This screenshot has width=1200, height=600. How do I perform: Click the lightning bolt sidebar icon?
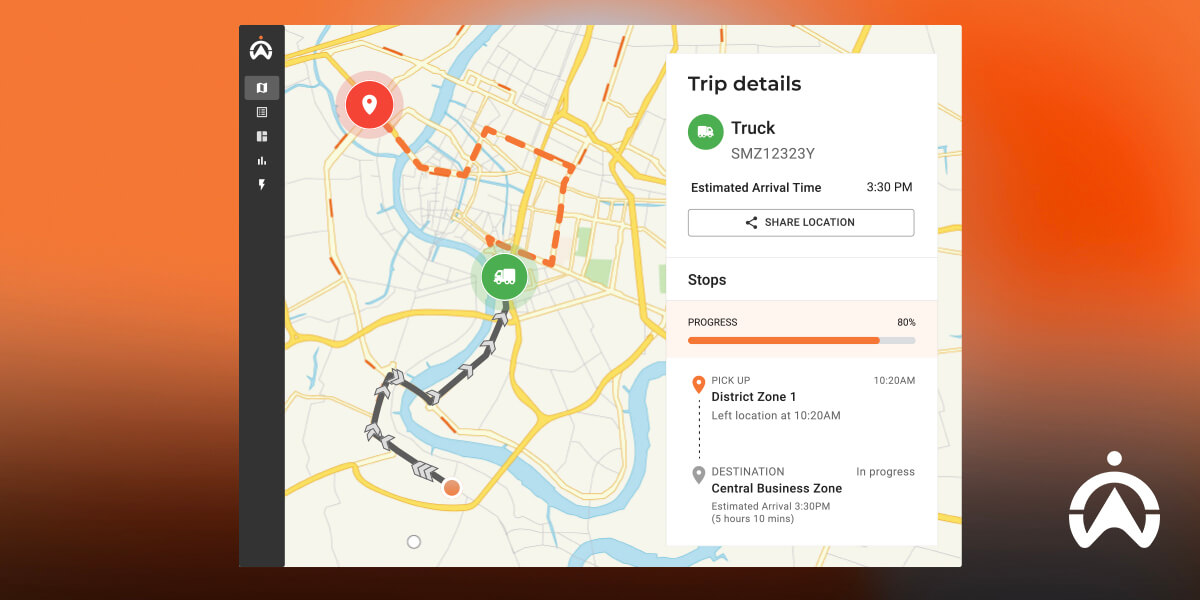pos(261,184)
